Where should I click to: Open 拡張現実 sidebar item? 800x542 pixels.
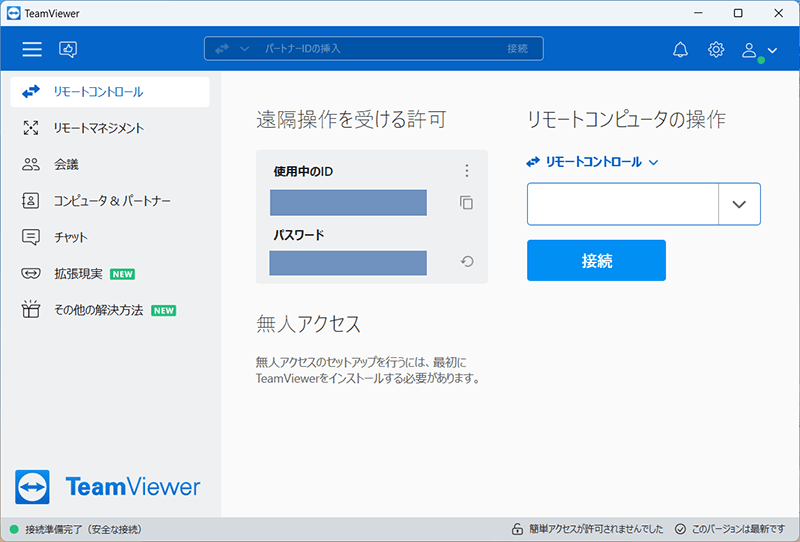point(110,274)
